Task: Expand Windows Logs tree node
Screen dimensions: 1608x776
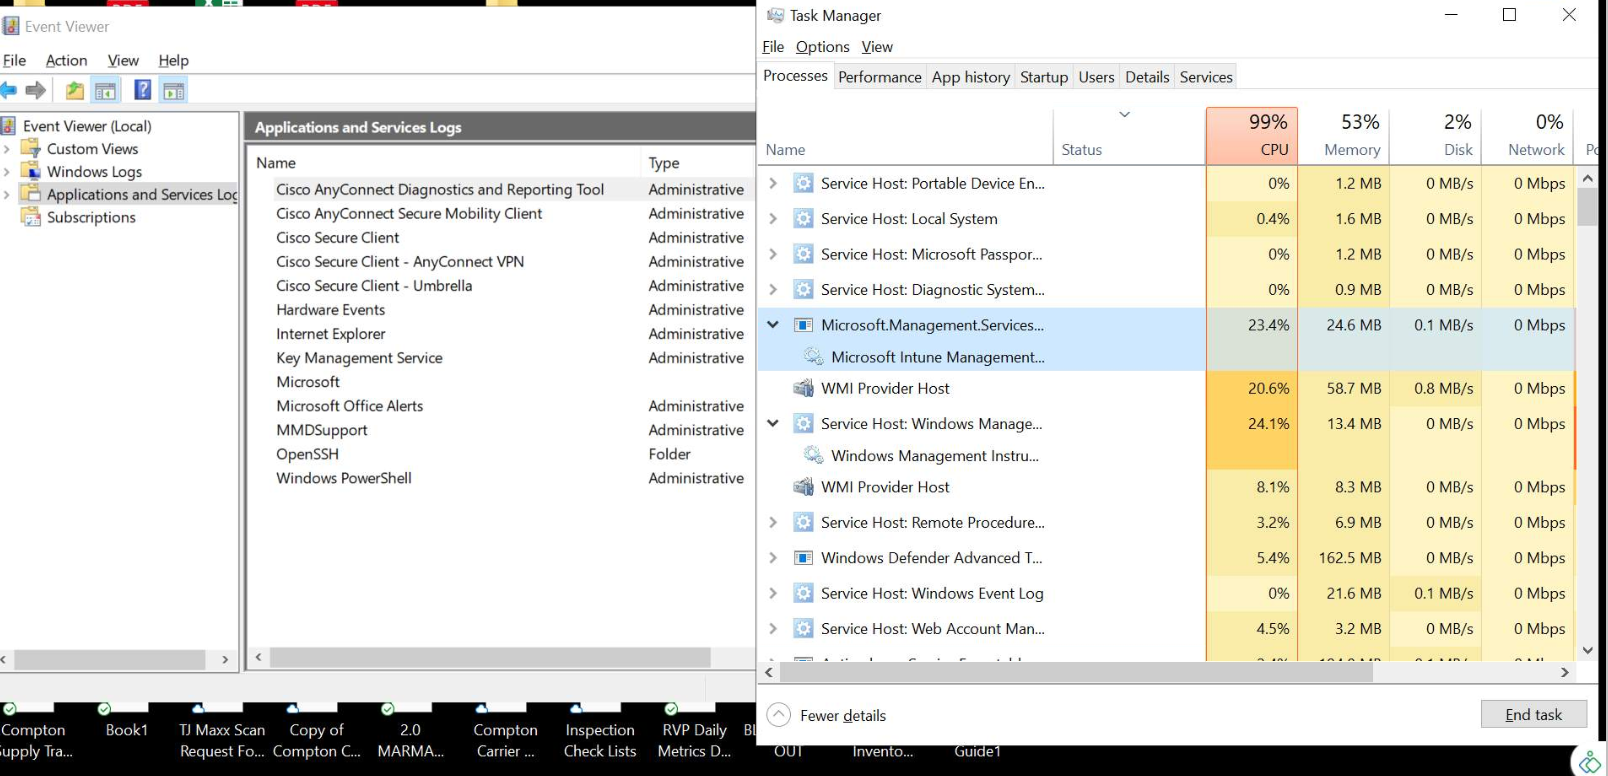Action: click(7, 171)
